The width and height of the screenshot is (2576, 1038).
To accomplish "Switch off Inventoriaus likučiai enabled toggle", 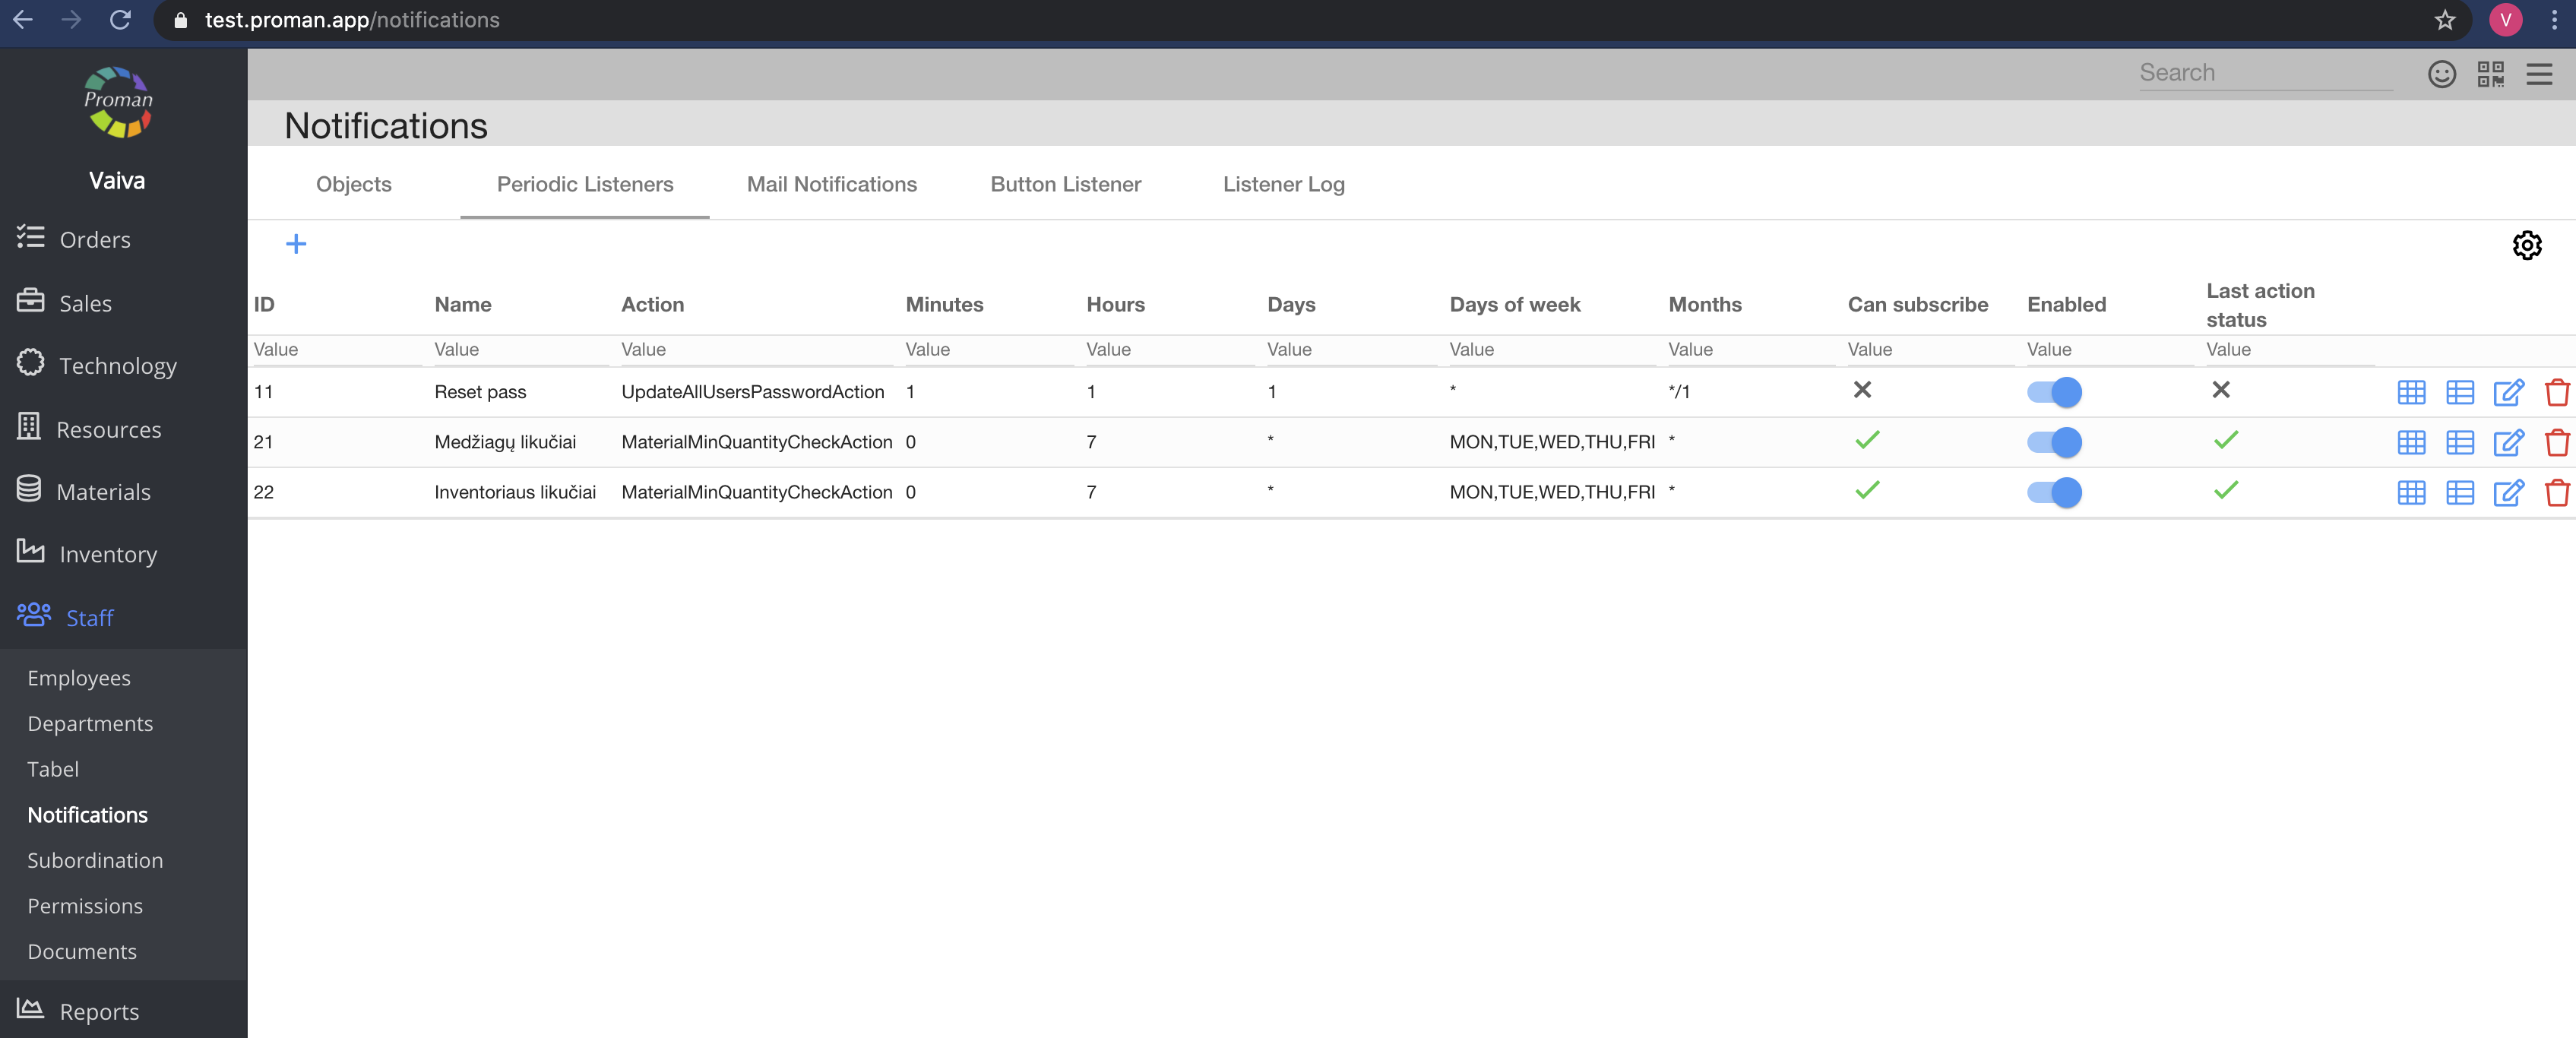I will (x=2053, y=492).
